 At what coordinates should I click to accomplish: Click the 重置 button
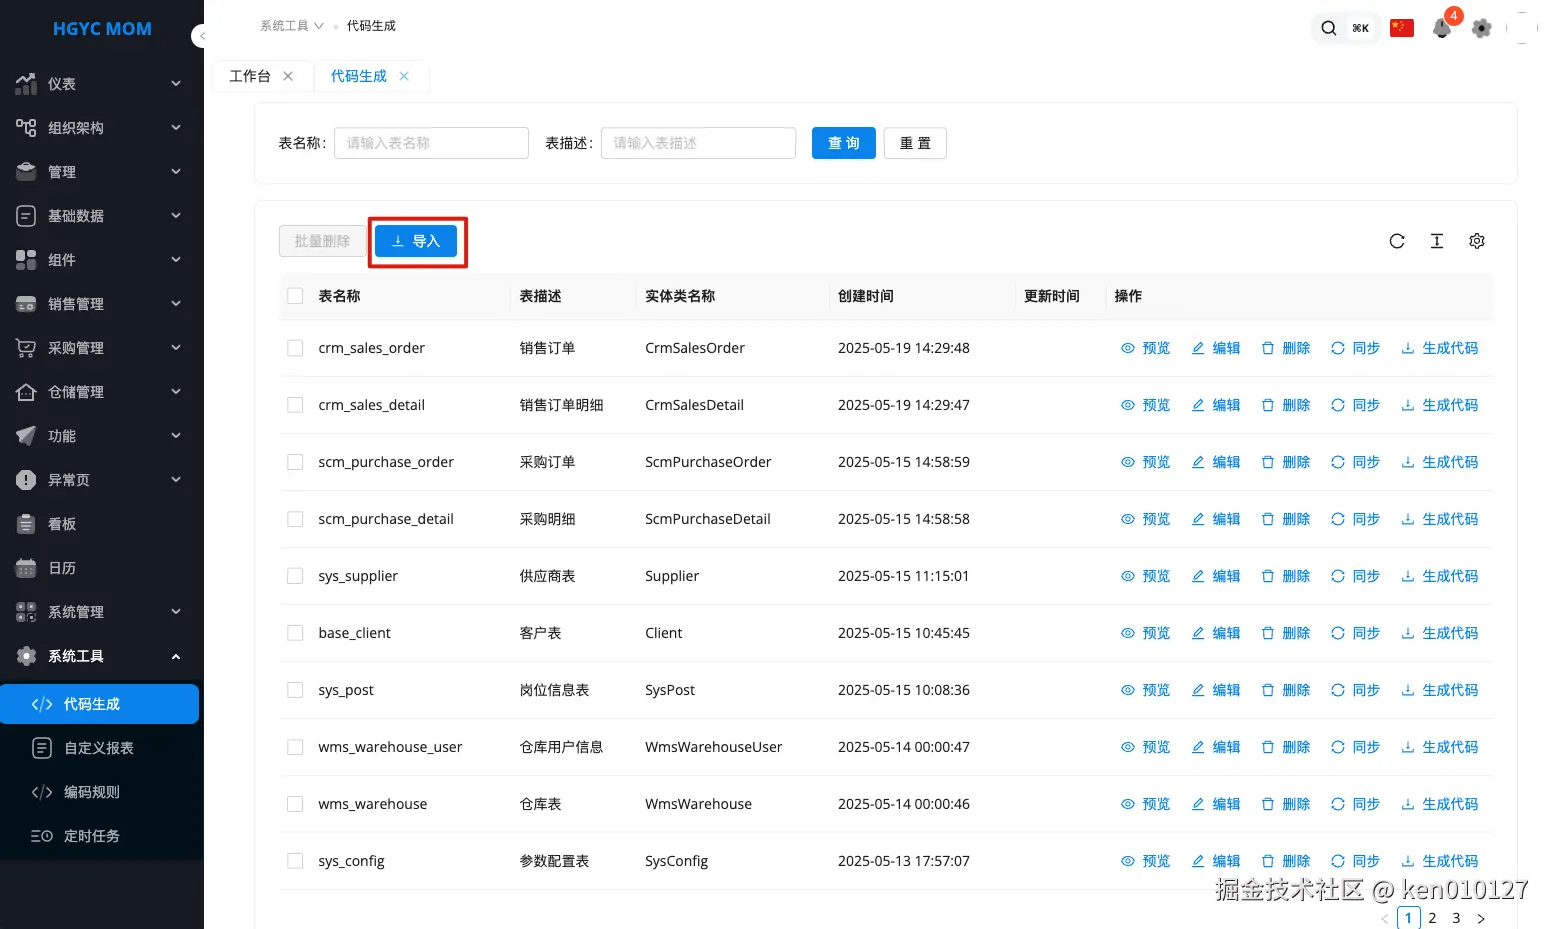tap(915, 143)
